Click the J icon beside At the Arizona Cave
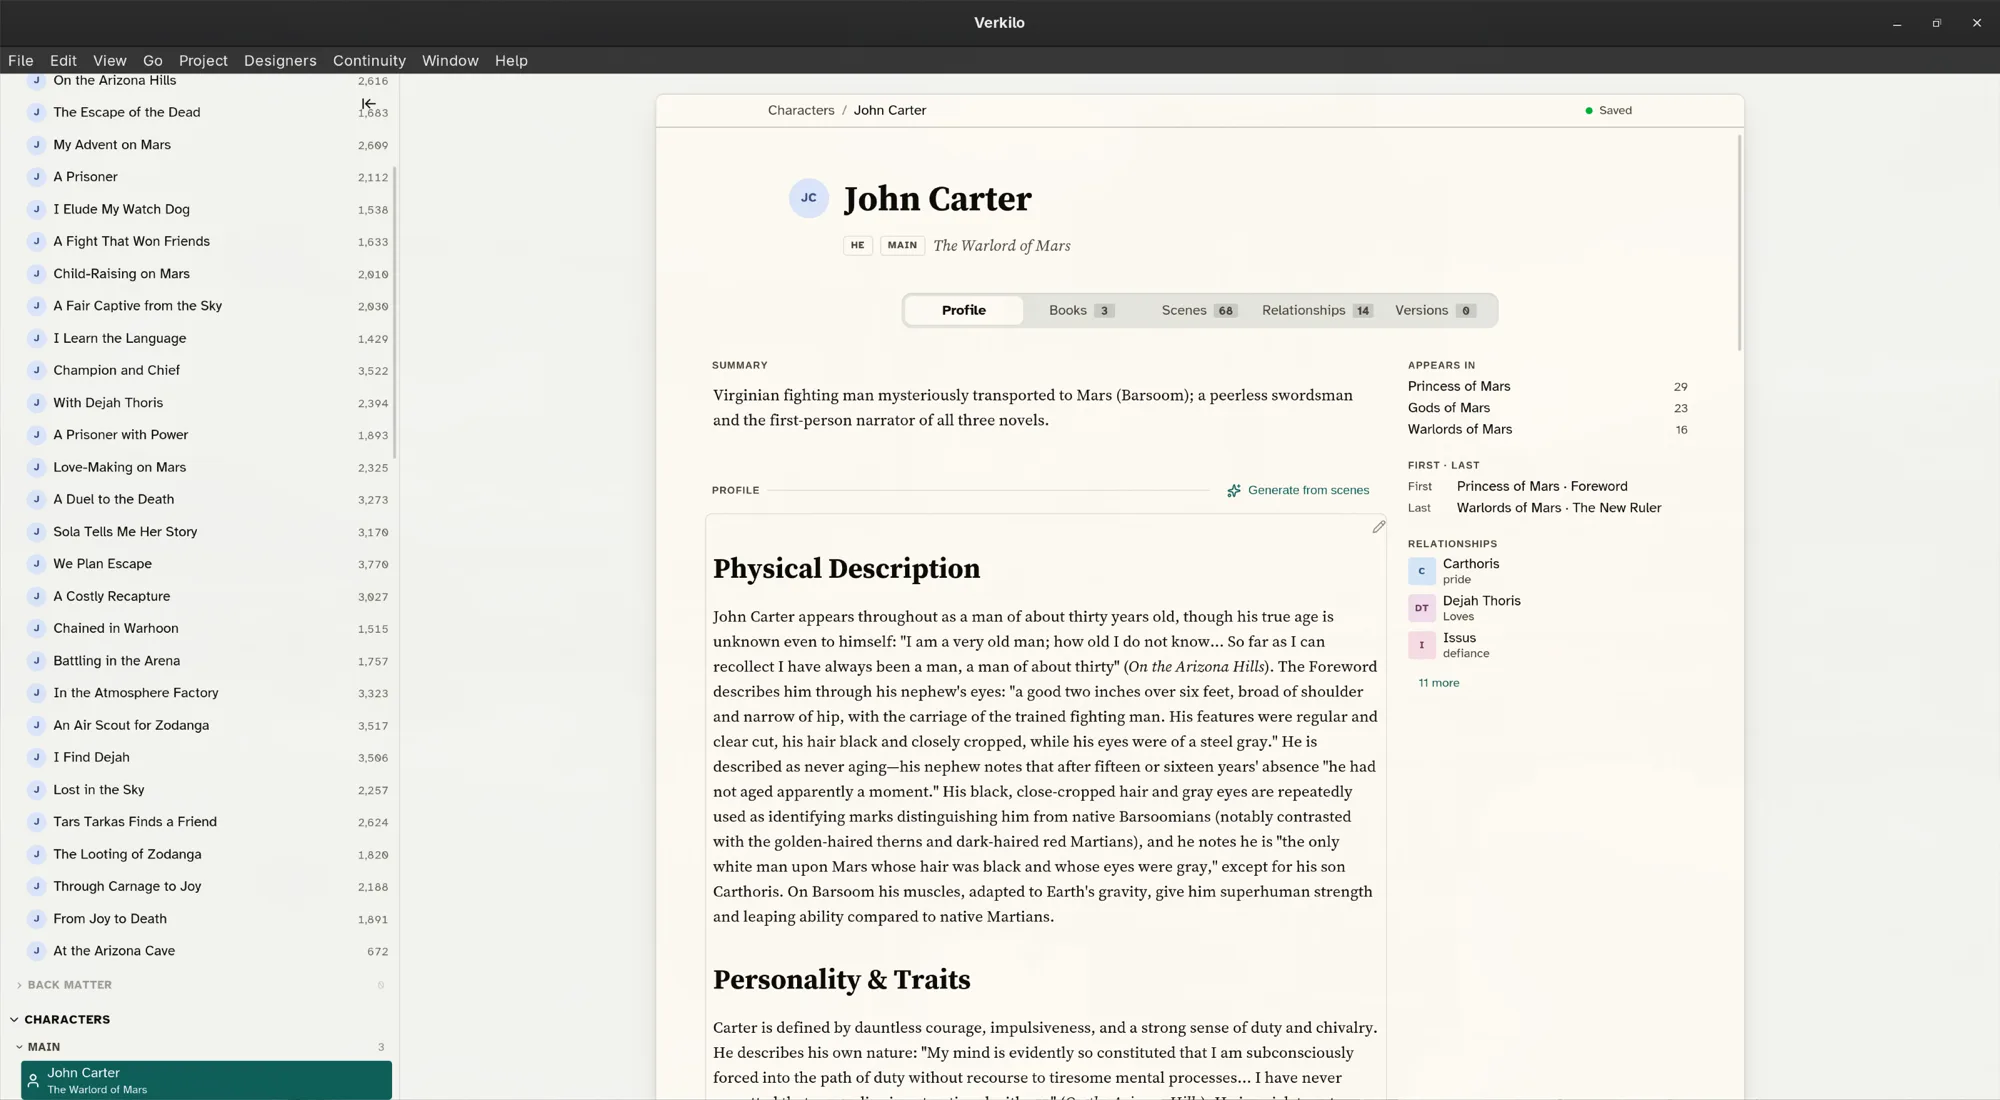Viewport: 2000px width, 1100px height. 37,951
